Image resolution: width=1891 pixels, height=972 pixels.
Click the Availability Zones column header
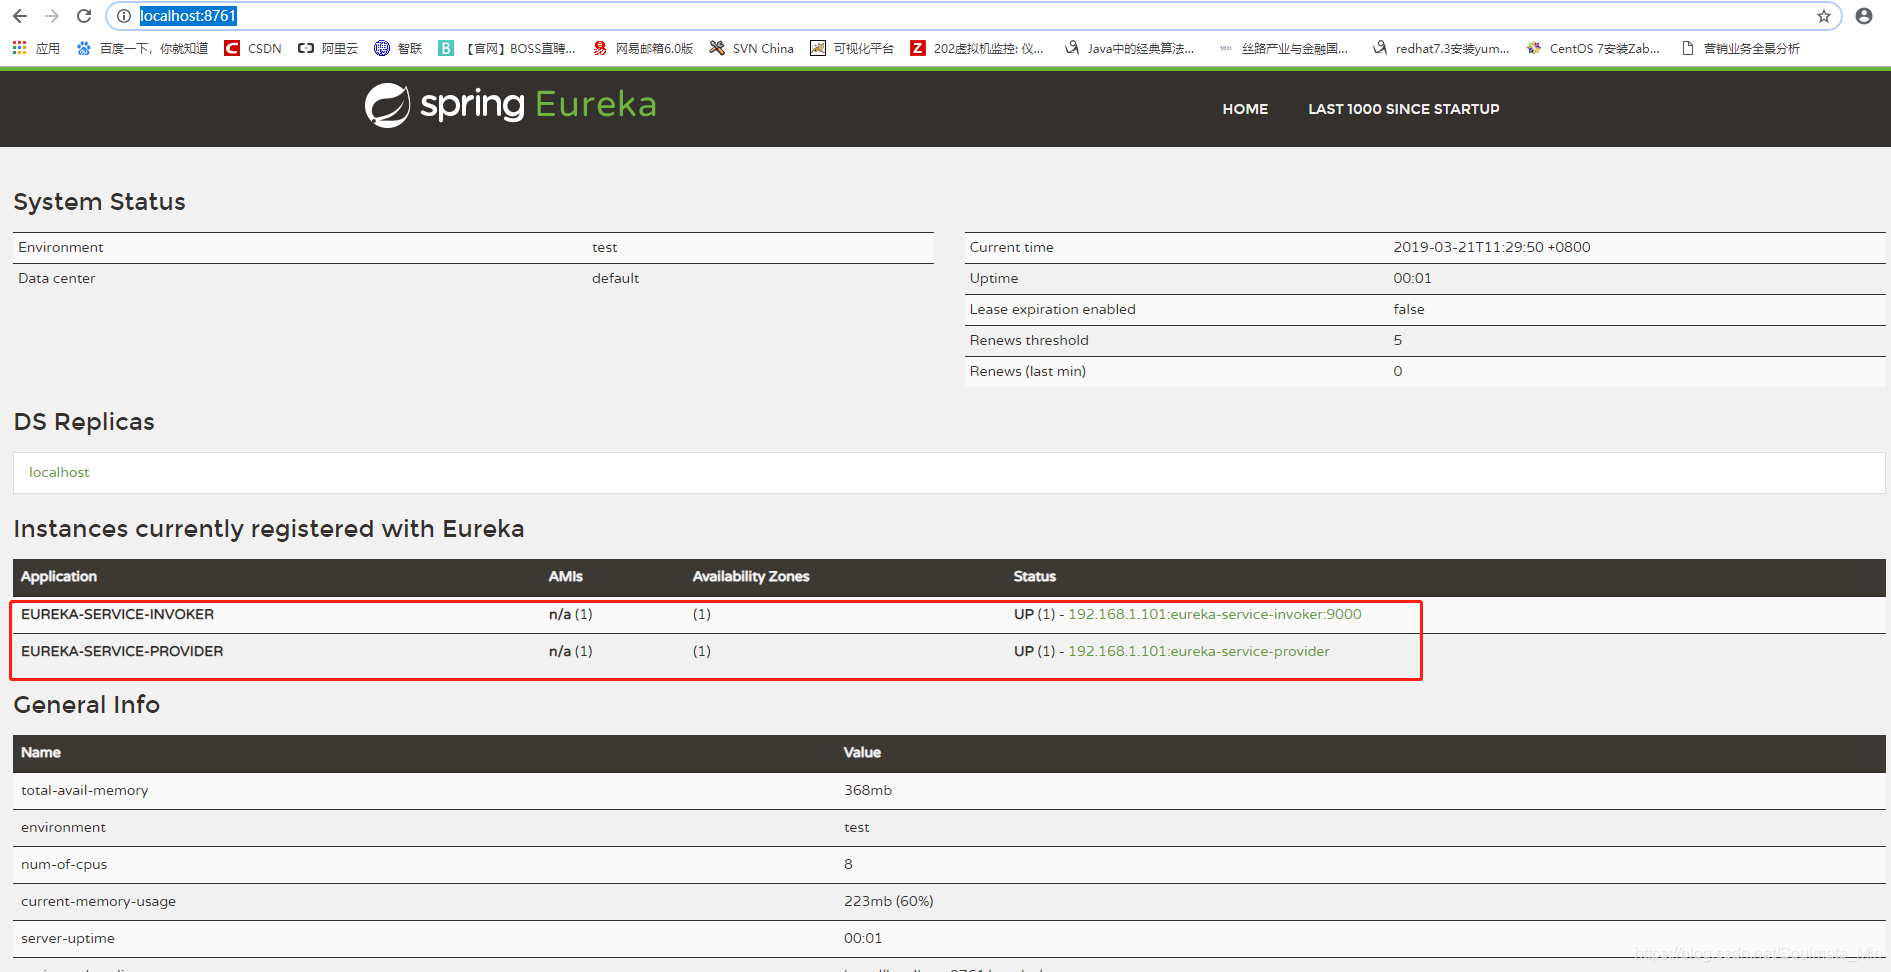point(751,576)
